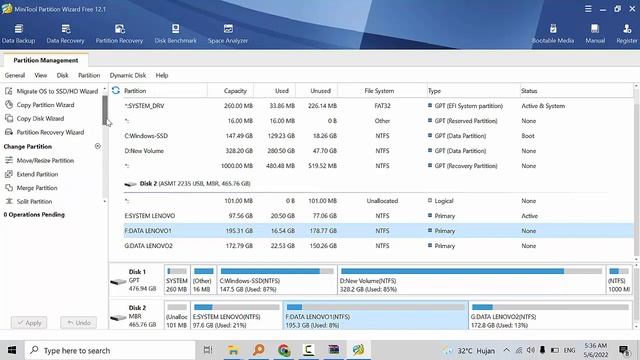Image resolution: width=640 pixels, height=360 pixels.
Task: Click the taskbar search box
Action: (110, 350)
